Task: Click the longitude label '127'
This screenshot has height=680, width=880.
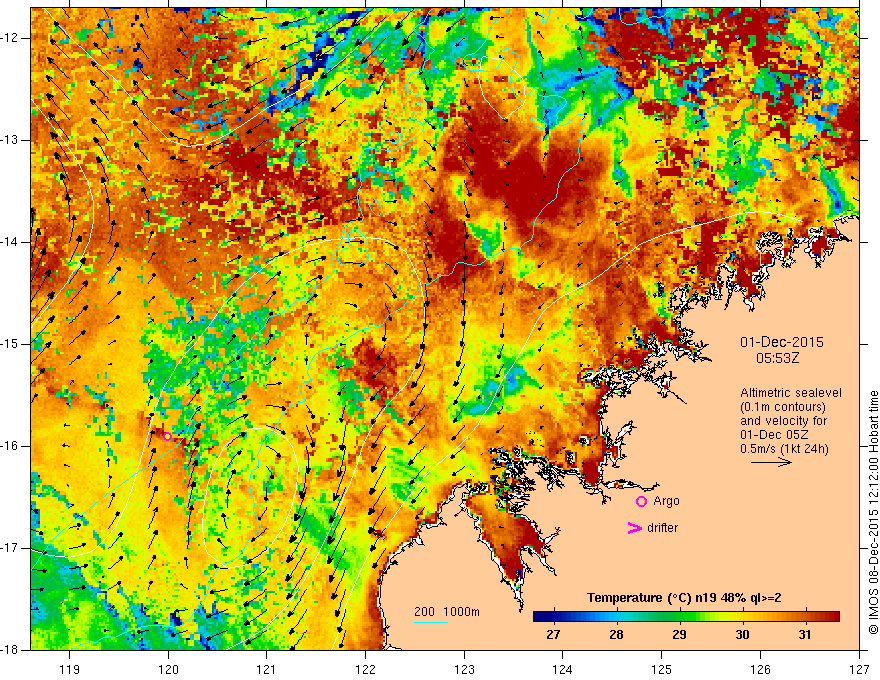Action: 859,670
